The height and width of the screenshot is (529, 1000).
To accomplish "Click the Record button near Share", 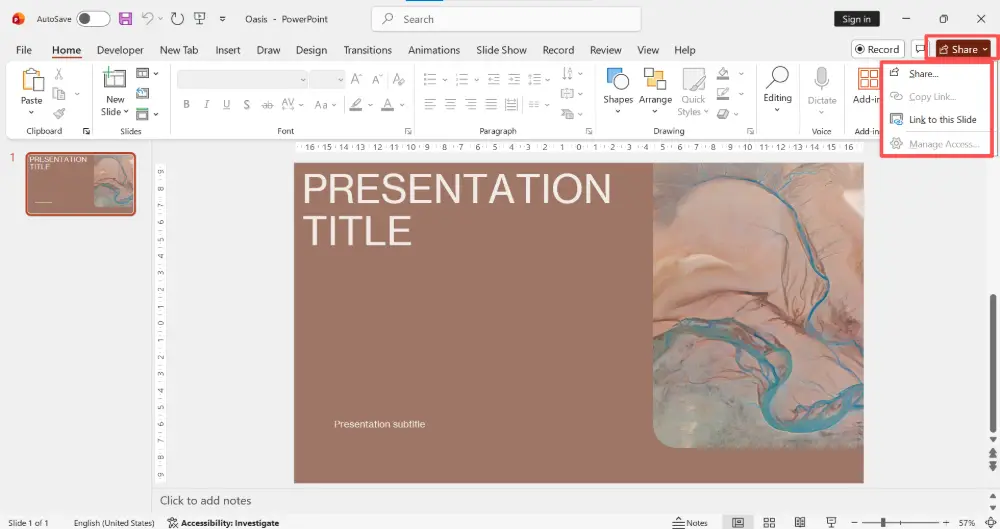I will (878, 49).
